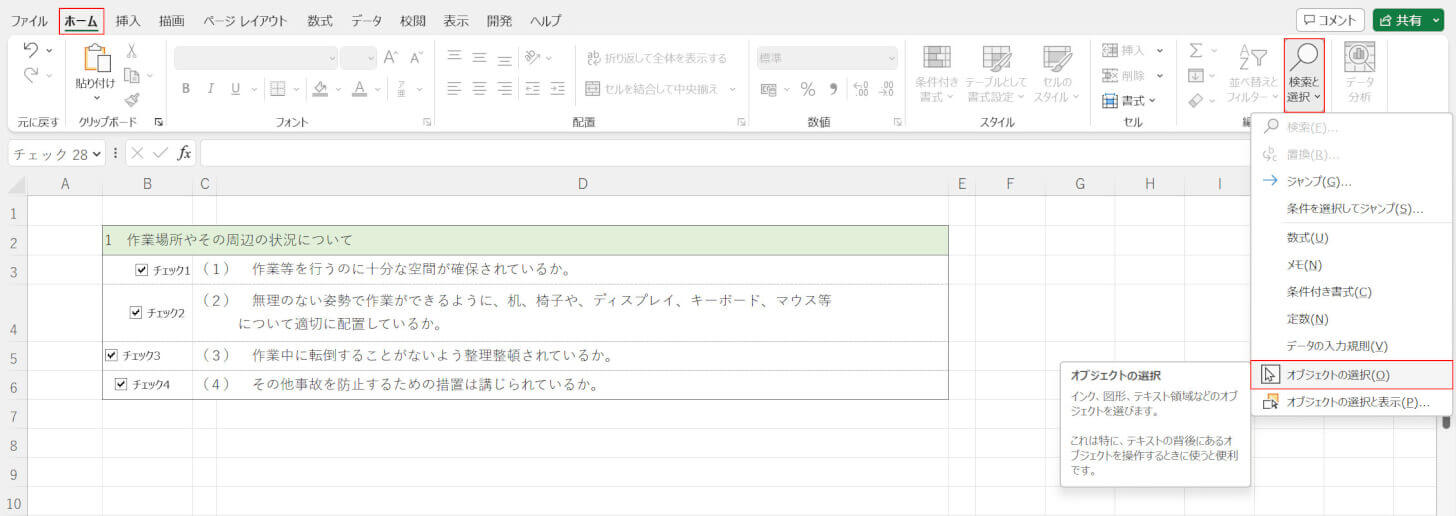Viewport: 1456px width, 516px height.
Task: Toggle the チェック2 checkbox
Action: [136, 313]
